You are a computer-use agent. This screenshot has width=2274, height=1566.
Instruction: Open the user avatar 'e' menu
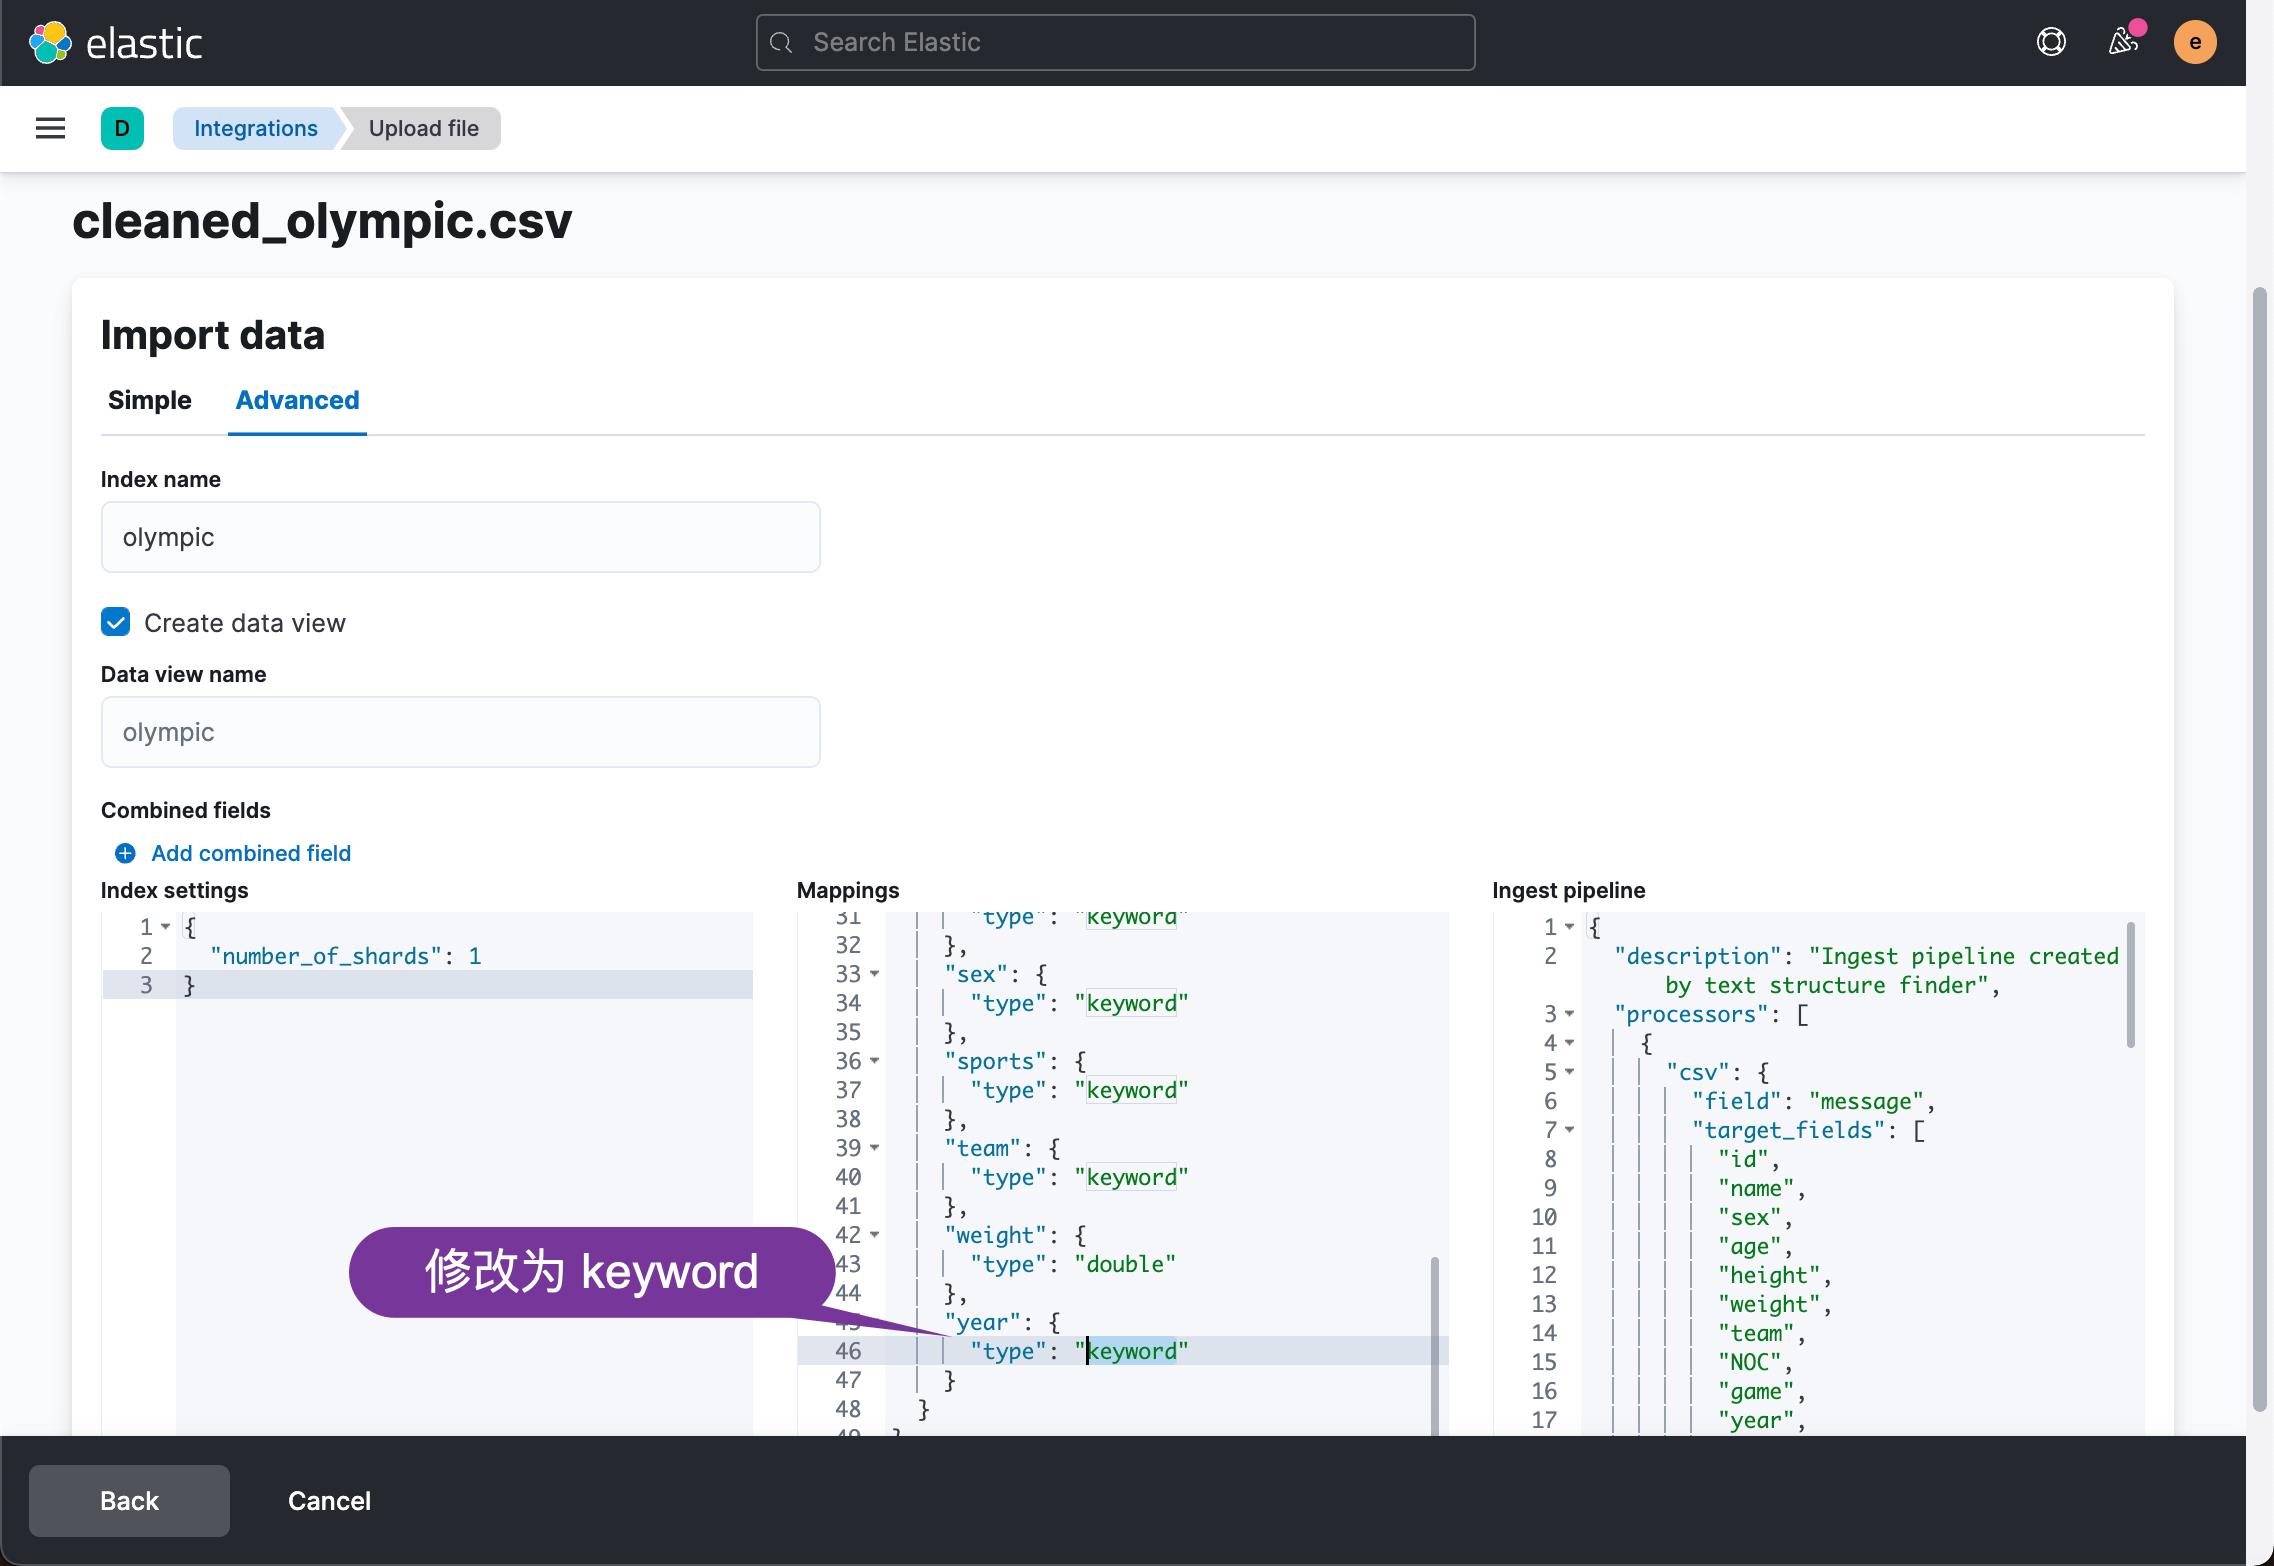click(2195, 42)
